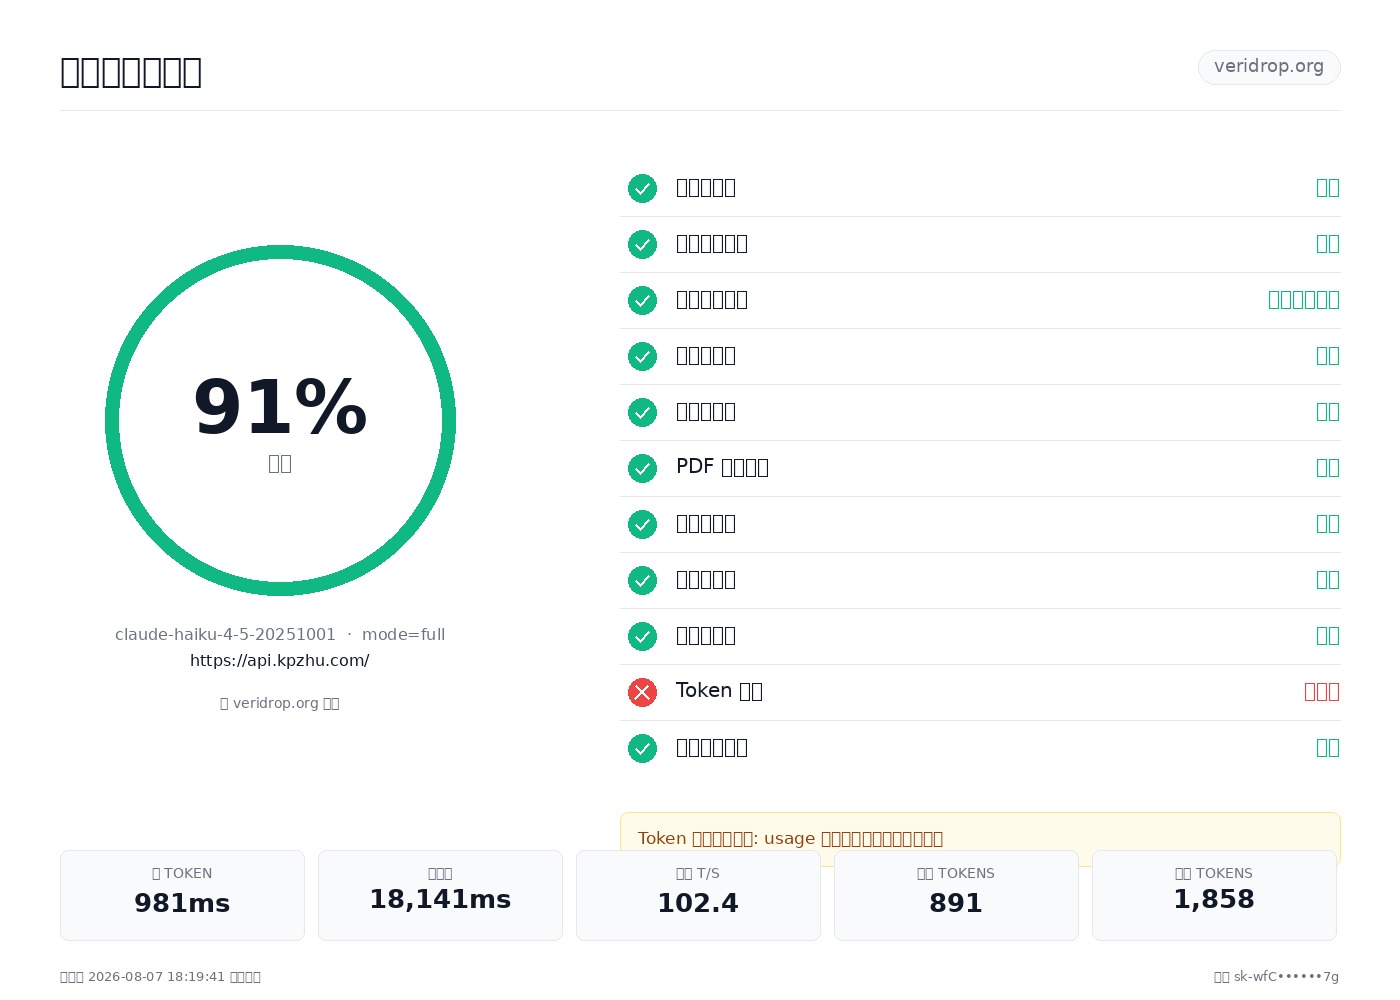
Task: Open the https://api.kpzhu.com/ link
Action: pyautogui.click(x=280, y=661)
